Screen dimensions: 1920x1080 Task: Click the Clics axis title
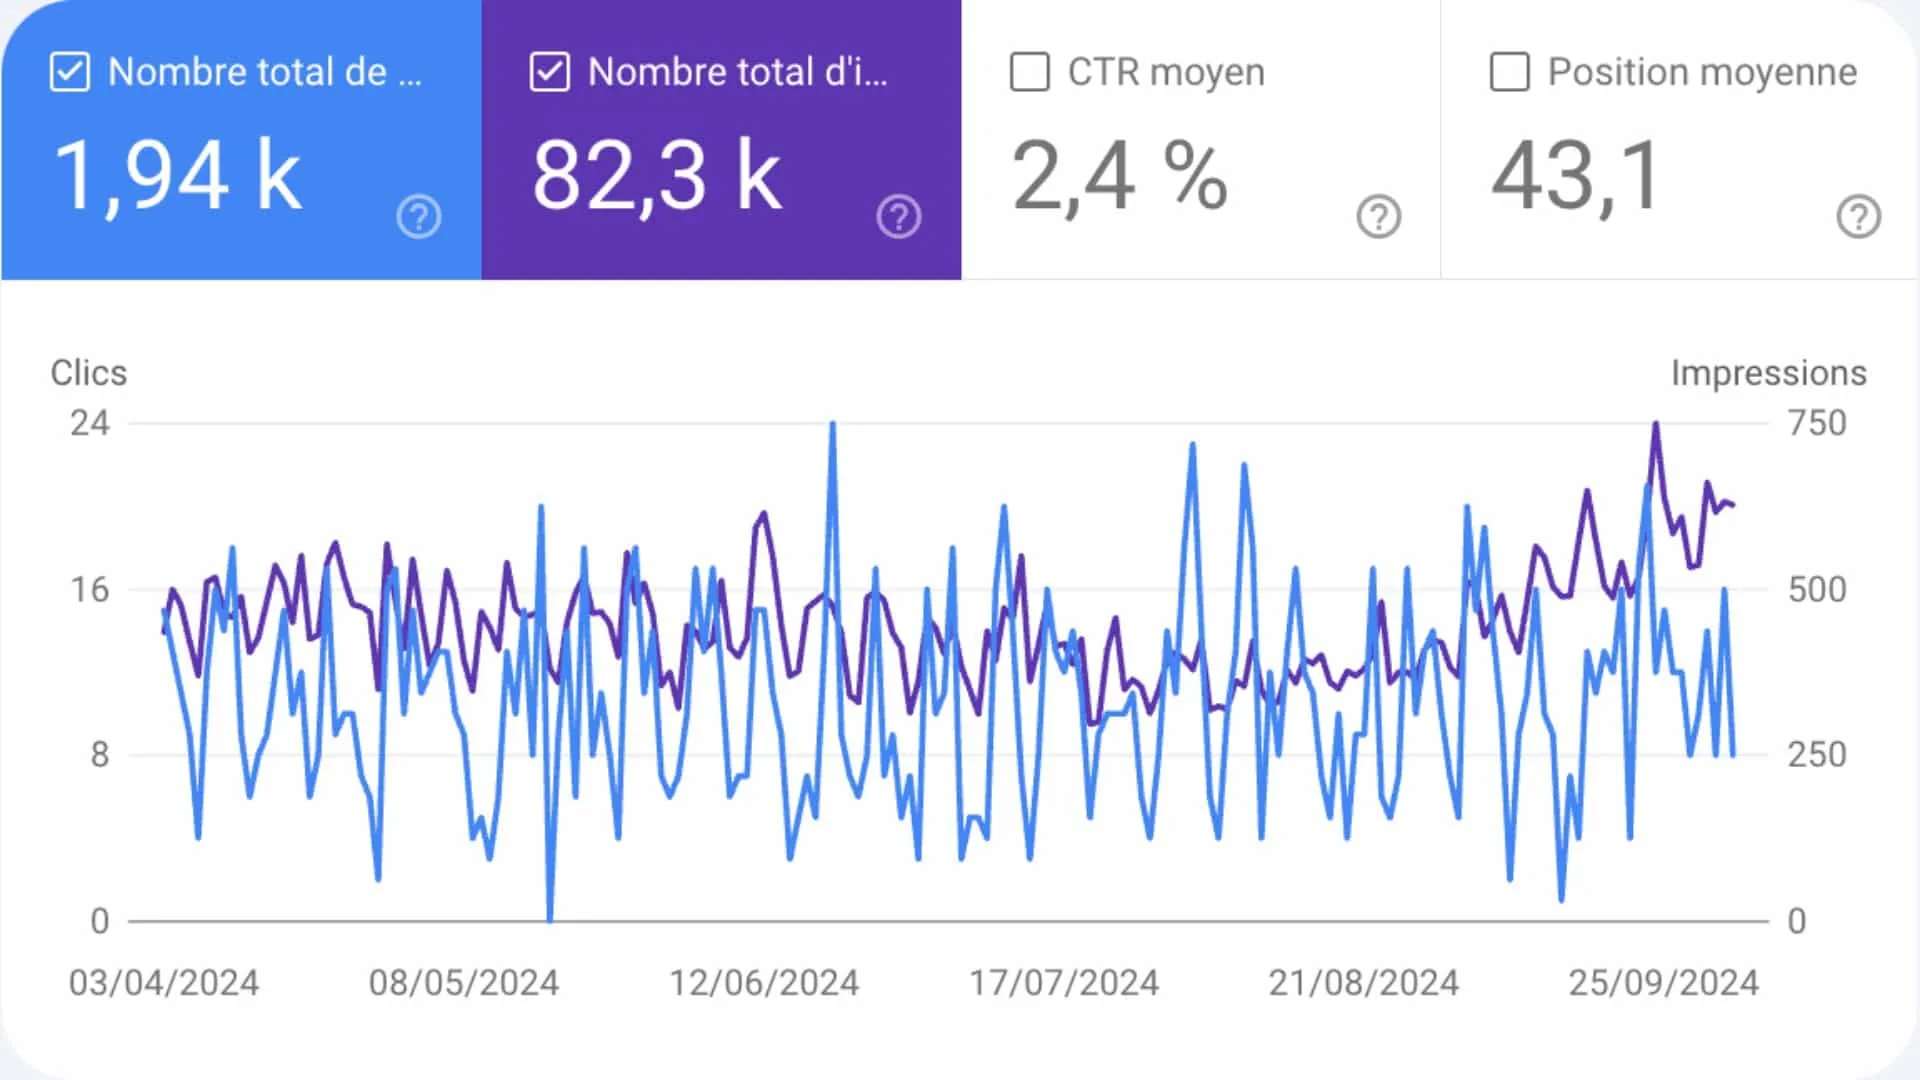[89, 373]
